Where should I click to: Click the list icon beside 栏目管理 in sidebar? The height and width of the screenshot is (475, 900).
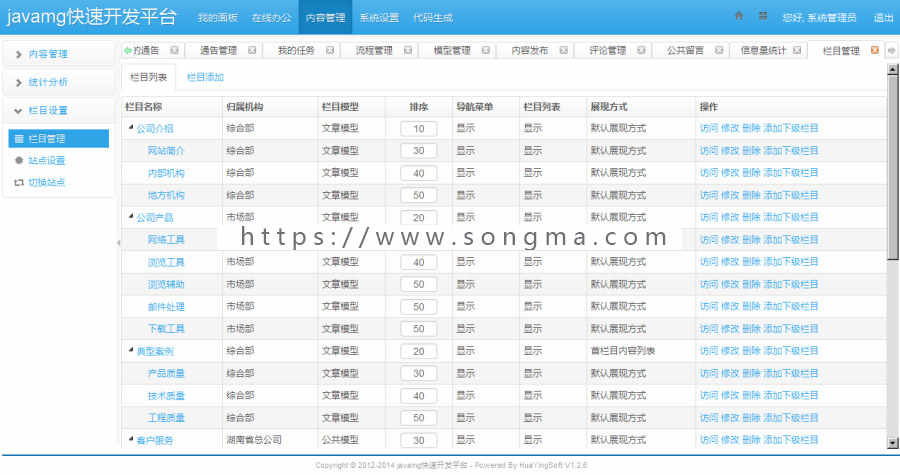coord(19,139)
